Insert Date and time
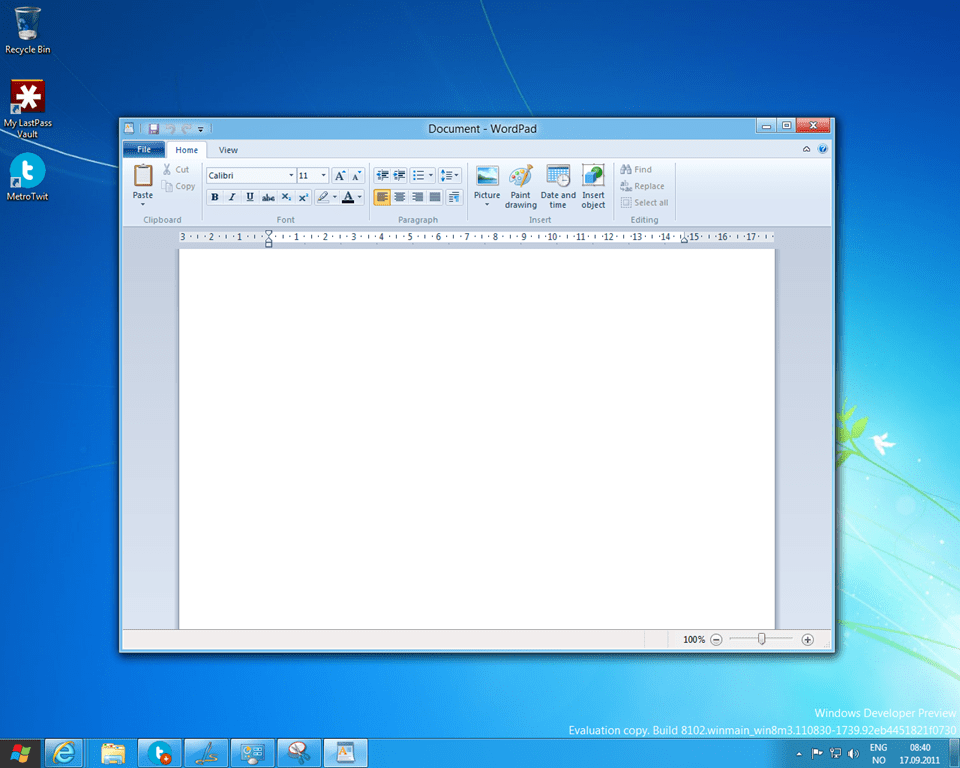 558,187
